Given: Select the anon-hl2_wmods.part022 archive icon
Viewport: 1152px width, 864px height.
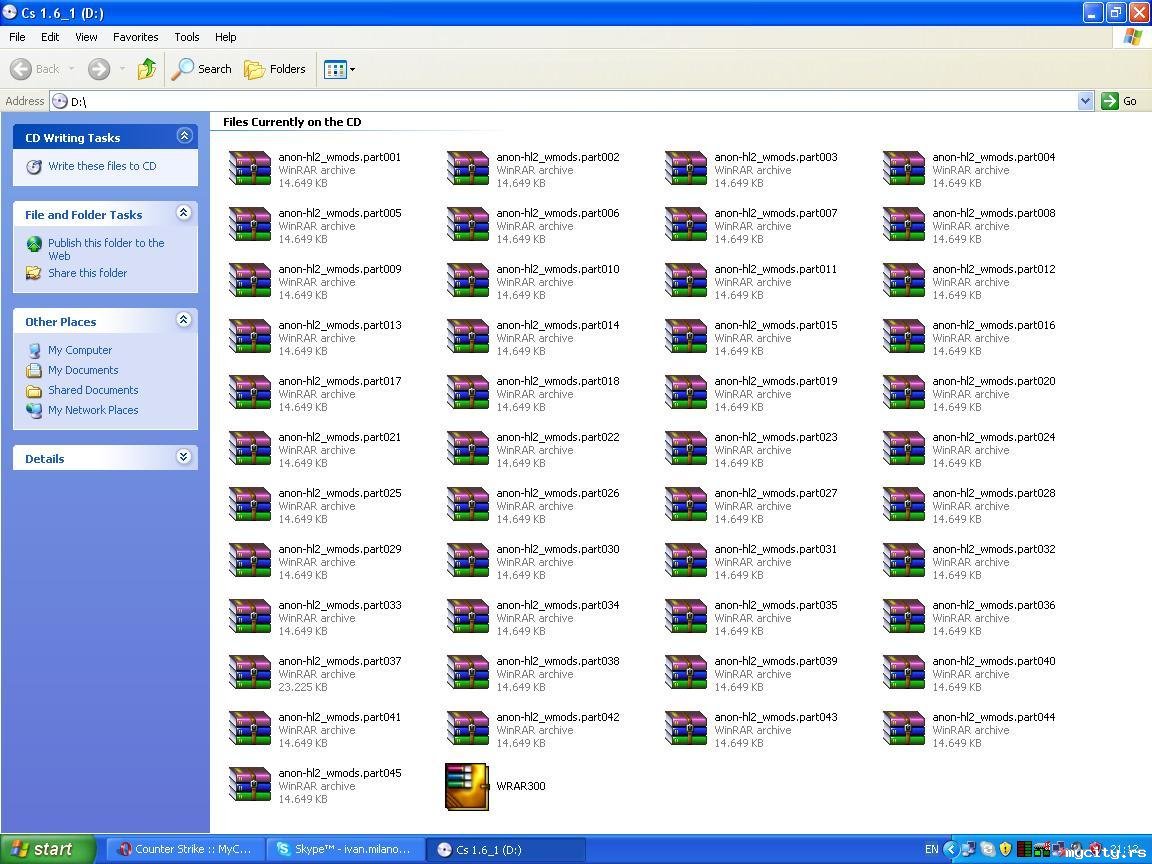Looking at the screenshot, I should click(x=468, y=448).
